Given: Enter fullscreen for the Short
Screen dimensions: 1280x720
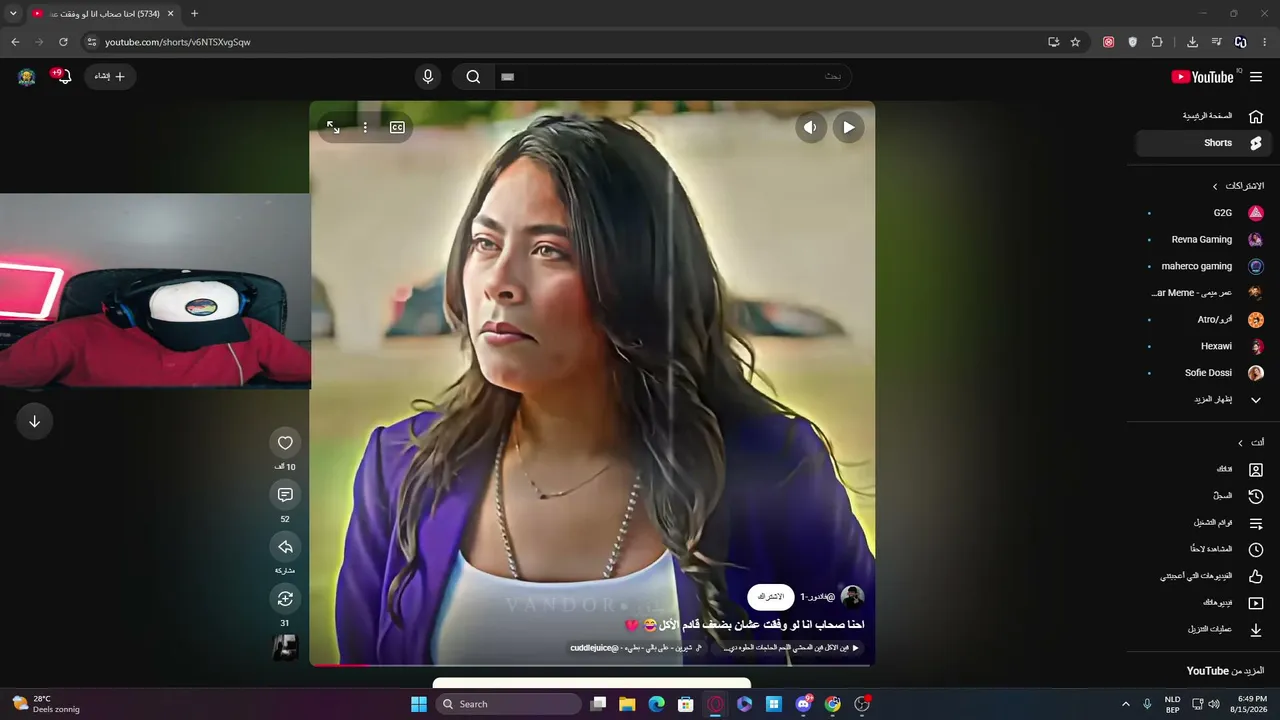Looking at the screenshot, I should point(333,127).
